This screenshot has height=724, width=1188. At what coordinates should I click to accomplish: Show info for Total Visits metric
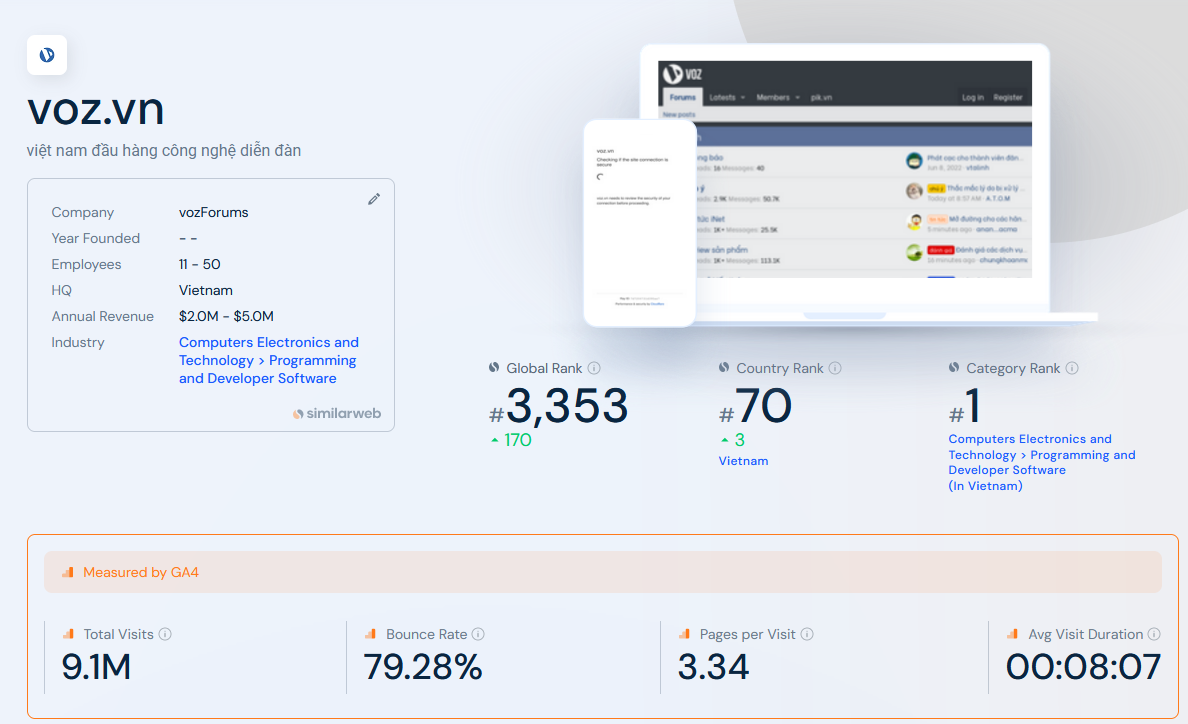[x=165, y=634]
